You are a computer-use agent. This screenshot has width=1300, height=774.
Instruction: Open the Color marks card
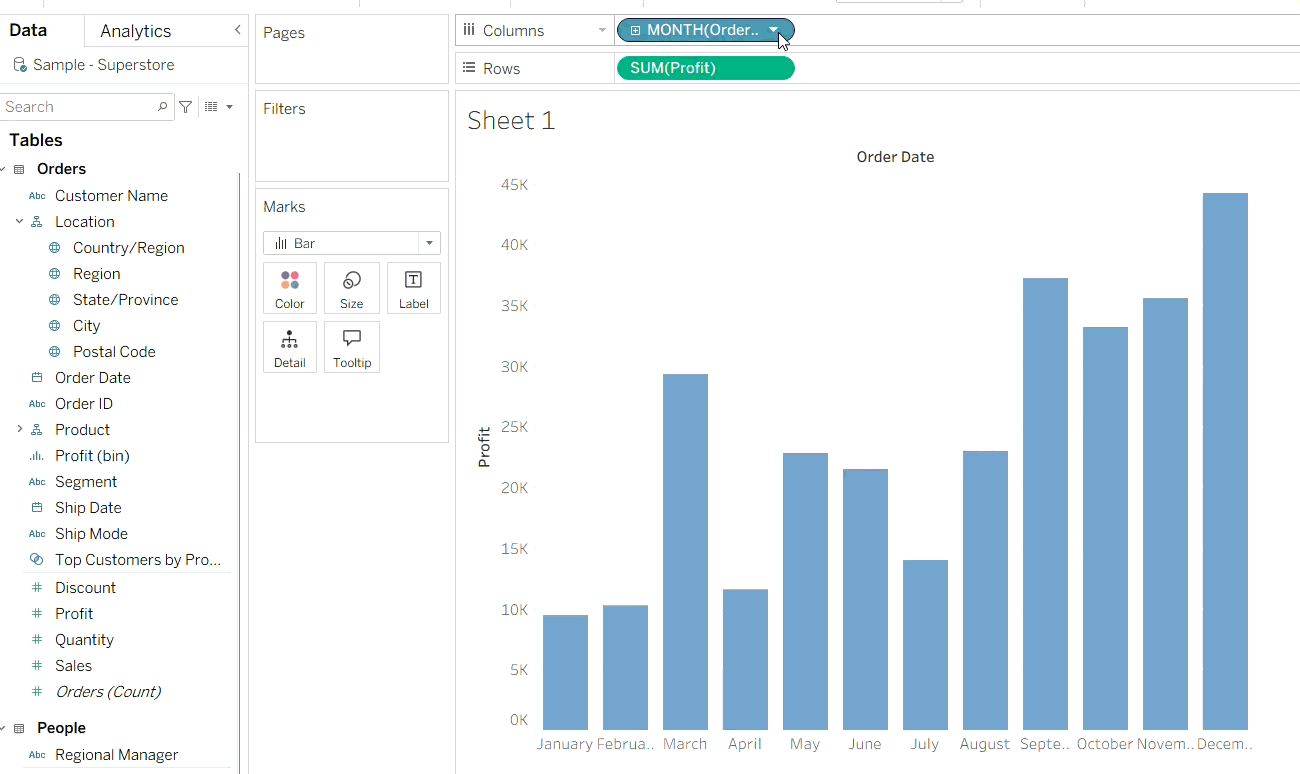[290, 288]
